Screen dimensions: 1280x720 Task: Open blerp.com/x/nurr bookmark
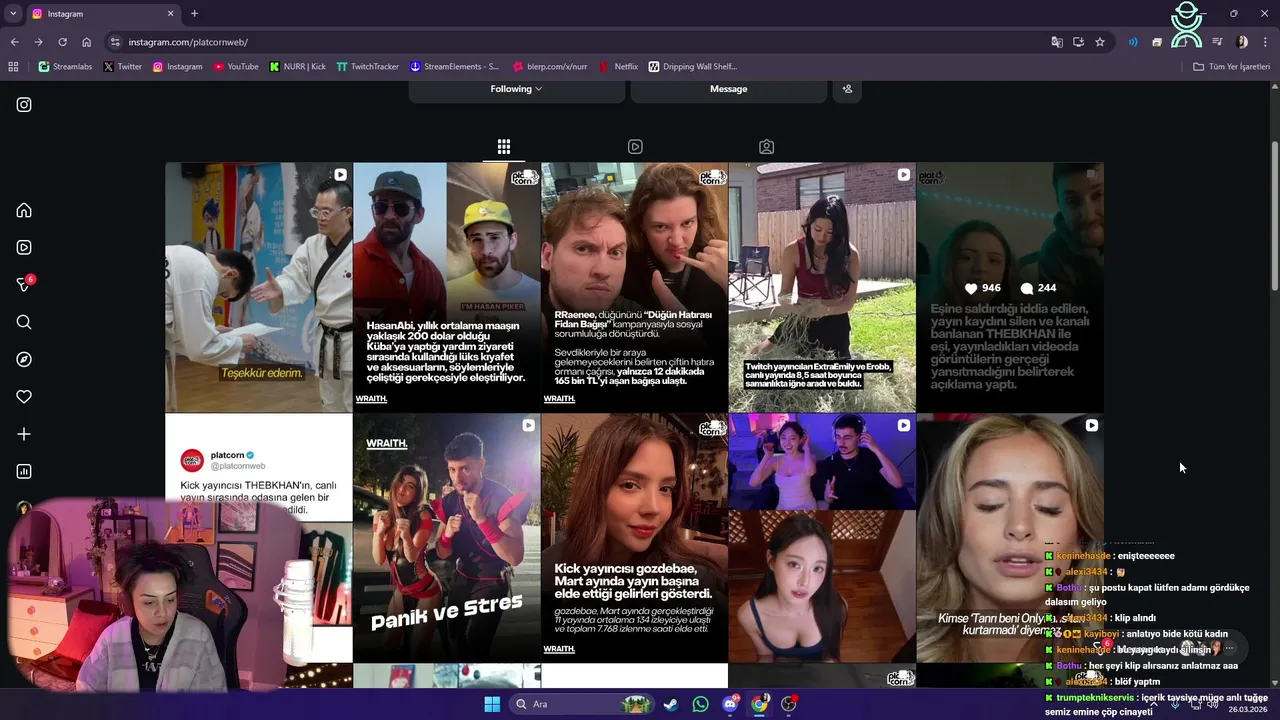tap(550, 67)
